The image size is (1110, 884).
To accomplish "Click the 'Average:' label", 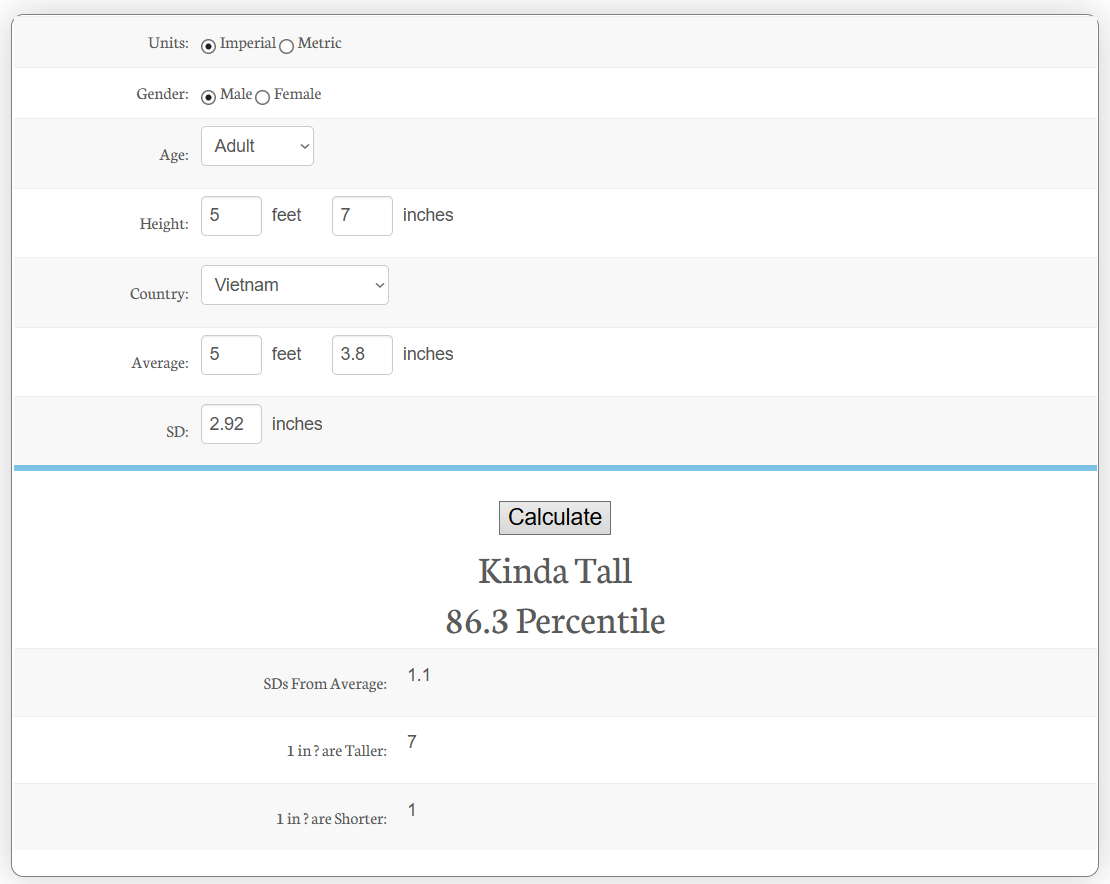I will (160, 363).
